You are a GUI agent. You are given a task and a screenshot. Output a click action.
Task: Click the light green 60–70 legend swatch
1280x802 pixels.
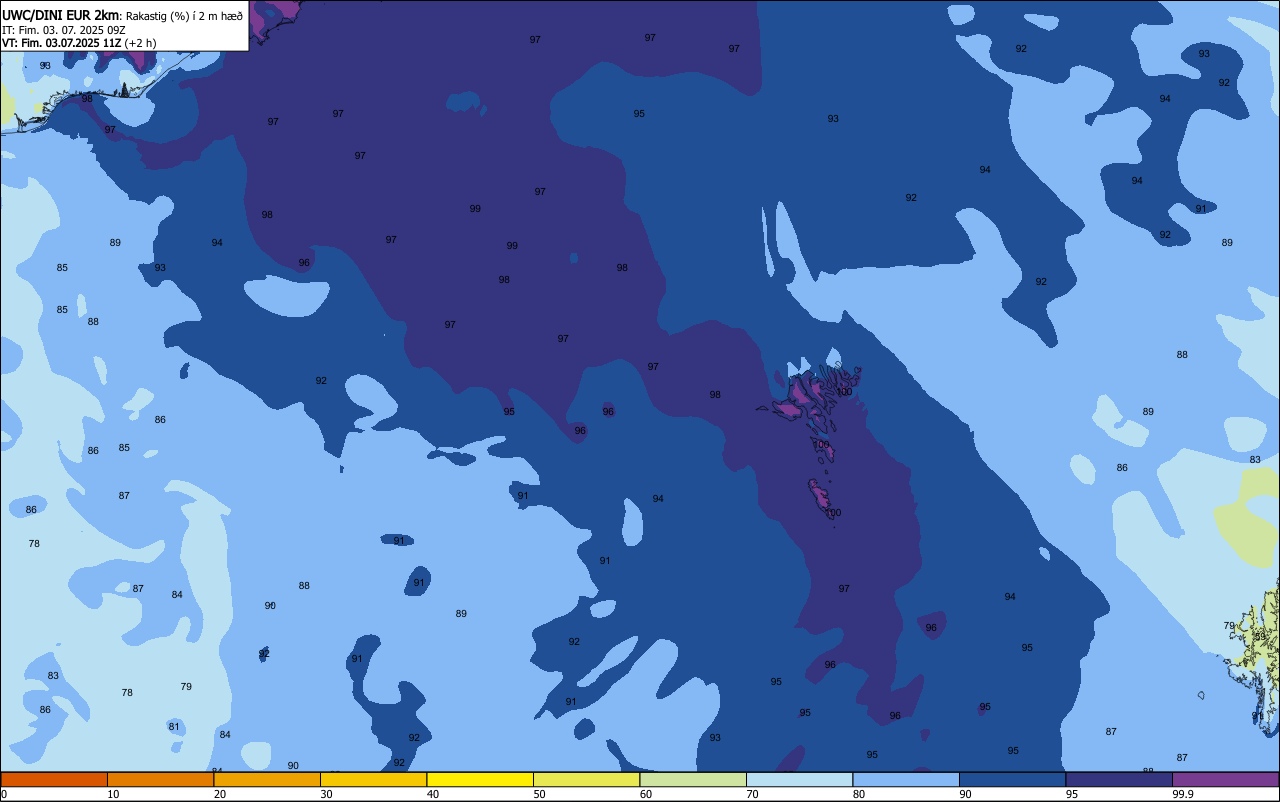[x=693, y=779]
